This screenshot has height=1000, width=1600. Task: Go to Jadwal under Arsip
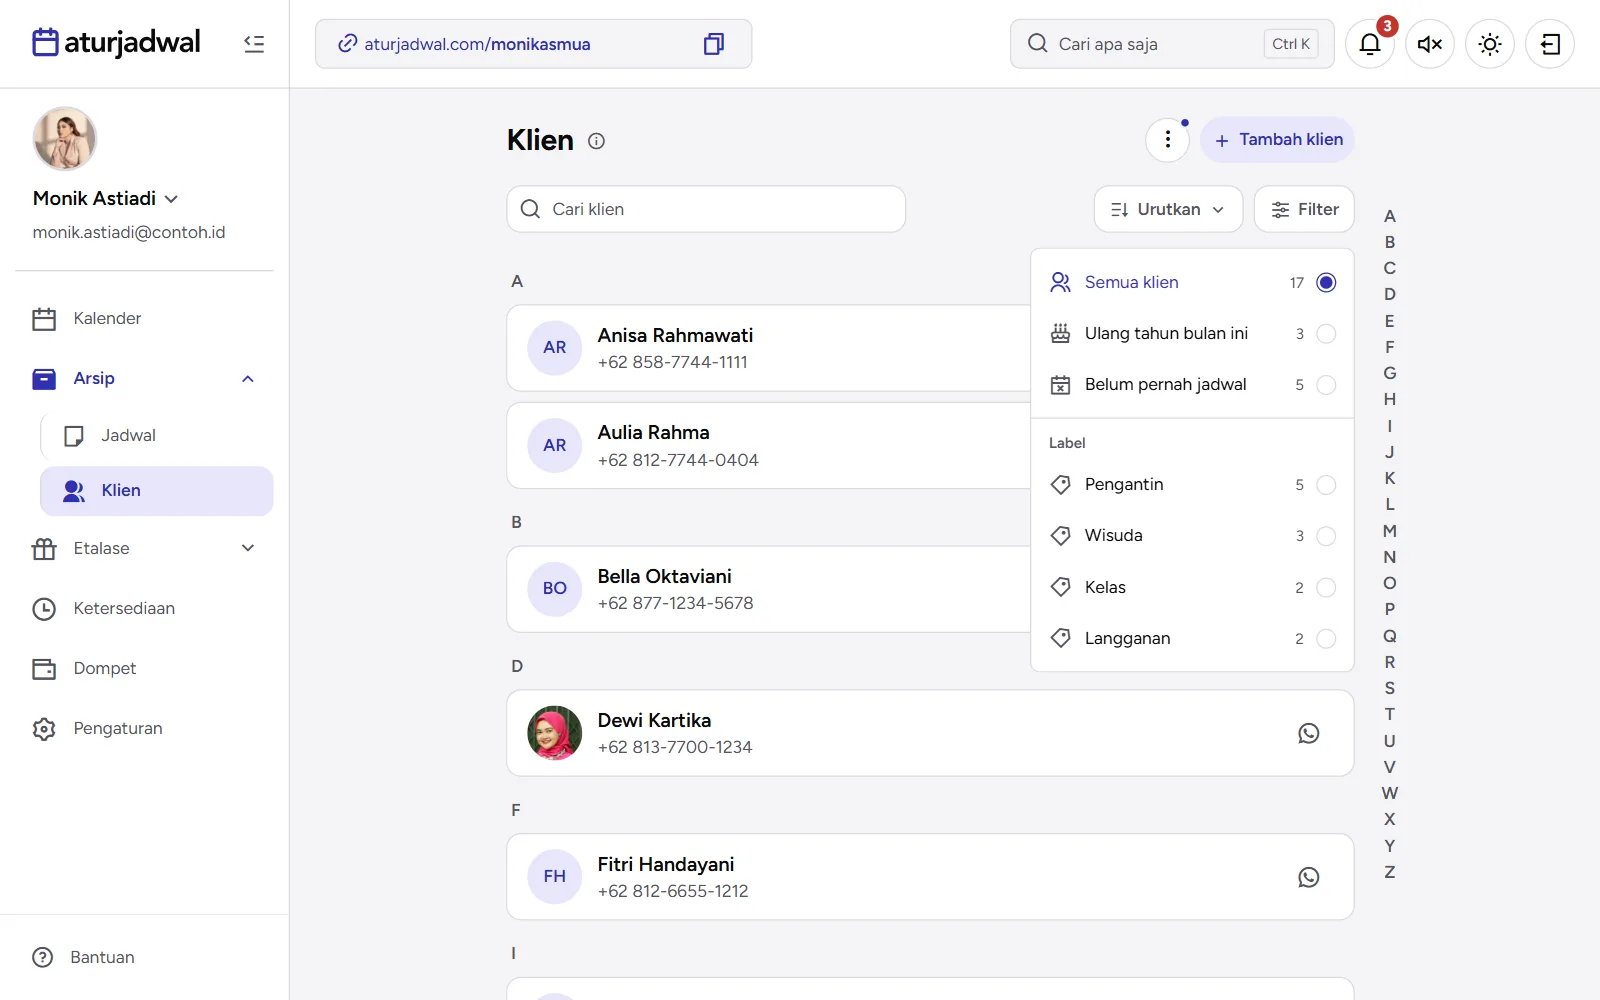[x=157, y=436]
